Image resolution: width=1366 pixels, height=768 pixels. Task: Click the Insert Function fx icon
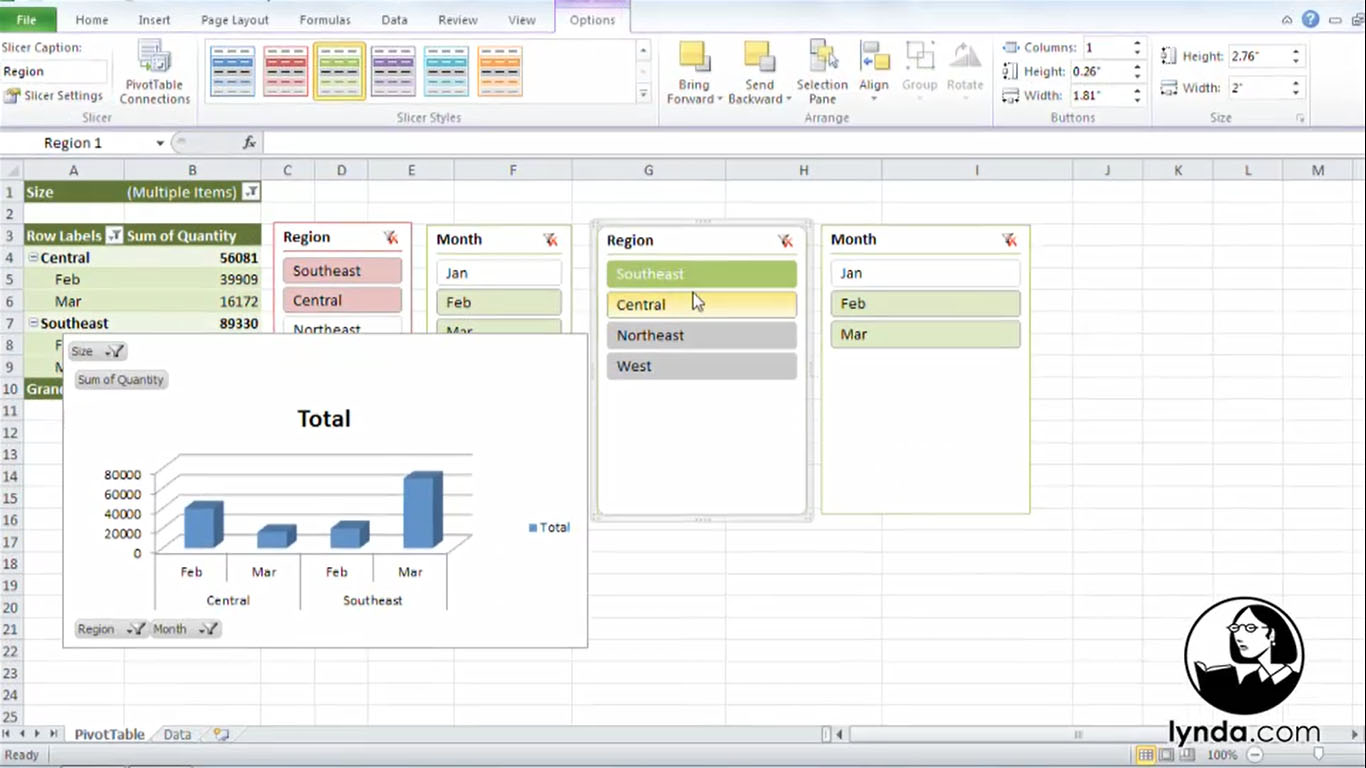tap(250, 143)
